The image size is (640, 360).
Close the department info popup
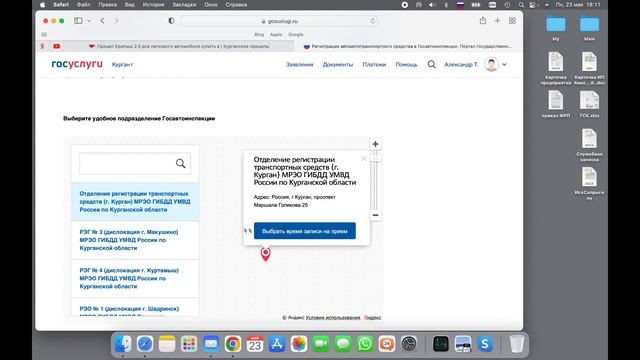click(364, 158)
